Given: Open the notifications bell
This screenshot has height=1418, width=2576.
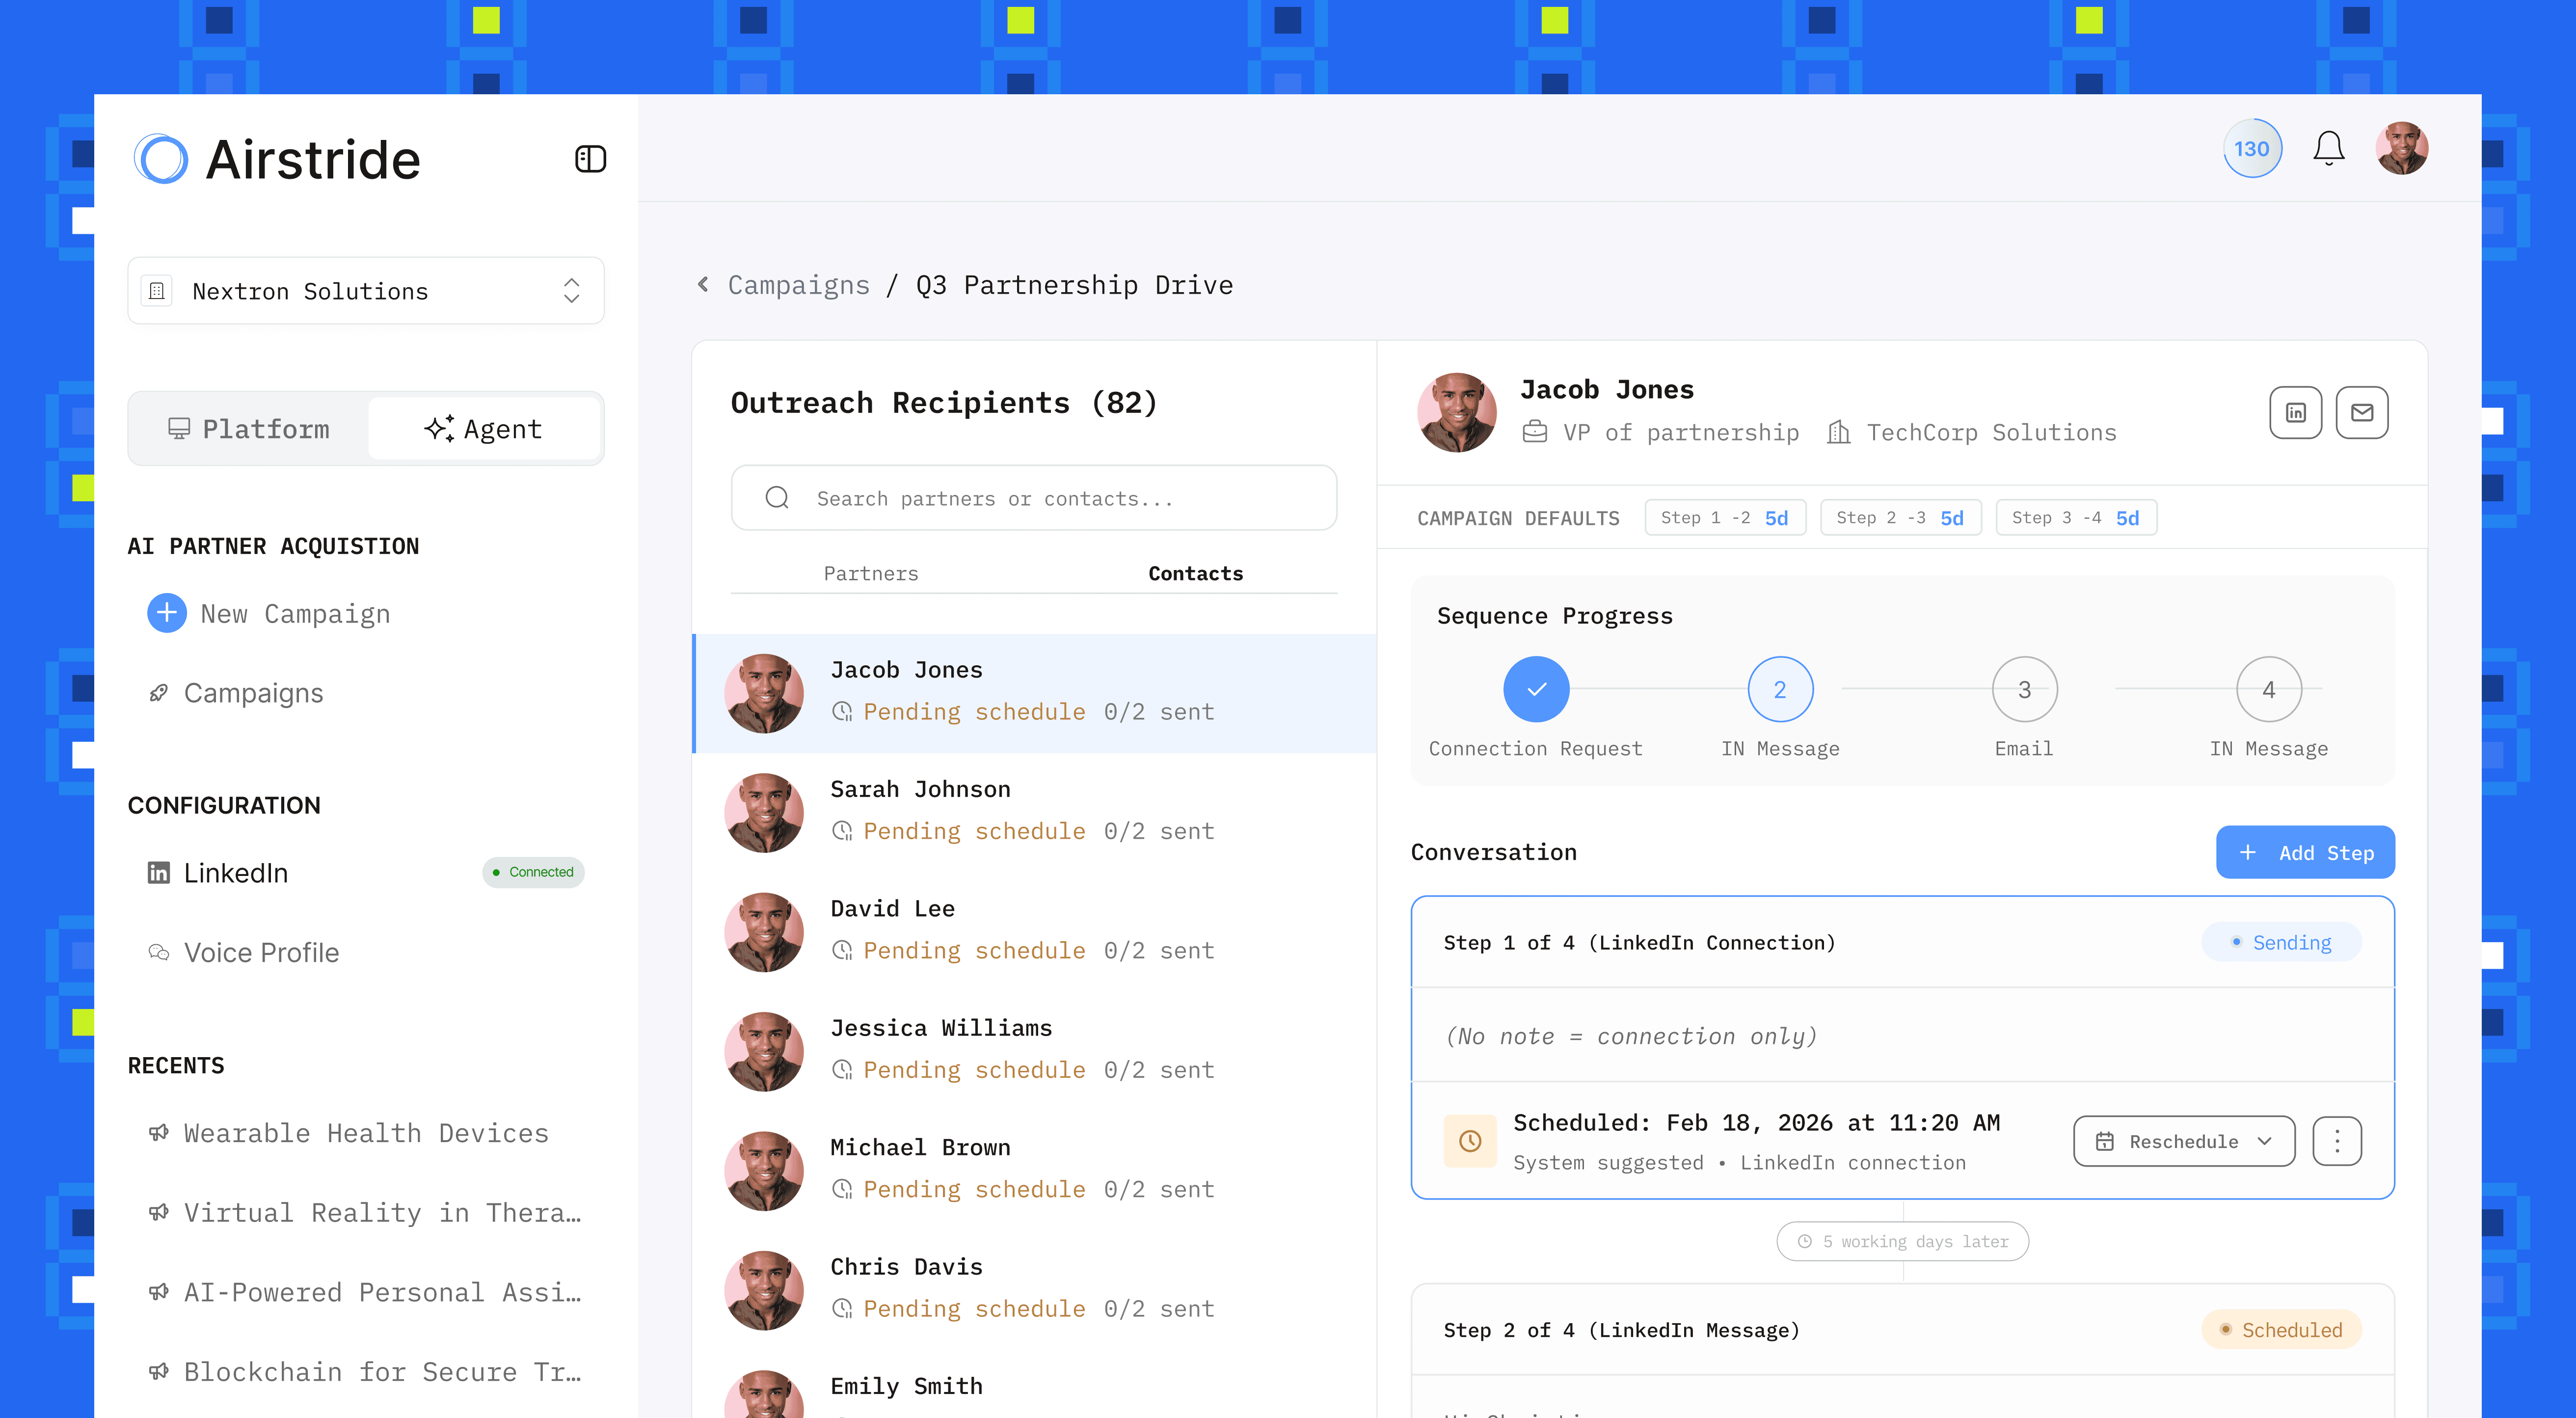Looking at the screenshot, I should (x=2328, y=149).
